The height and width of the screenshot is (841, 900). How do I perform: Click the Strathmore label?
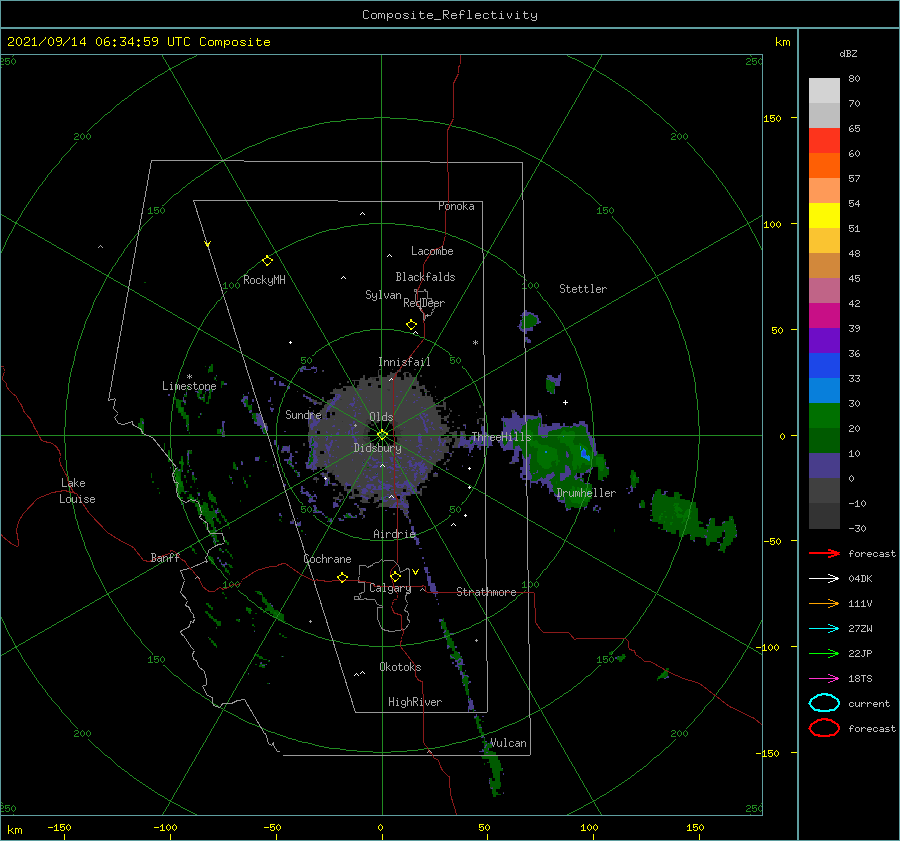click(486, 592)
